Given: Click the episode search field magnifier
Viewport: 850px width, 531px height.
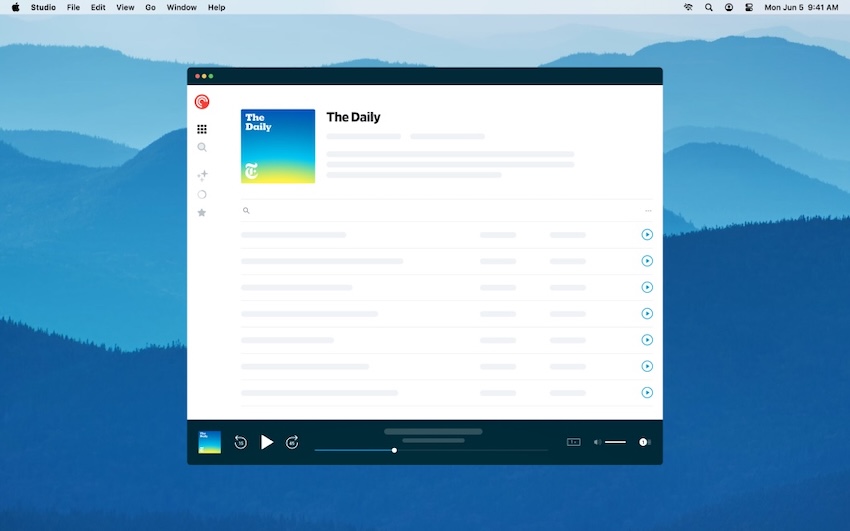Looking at the screenshot, I should click(x=246, y=210).
